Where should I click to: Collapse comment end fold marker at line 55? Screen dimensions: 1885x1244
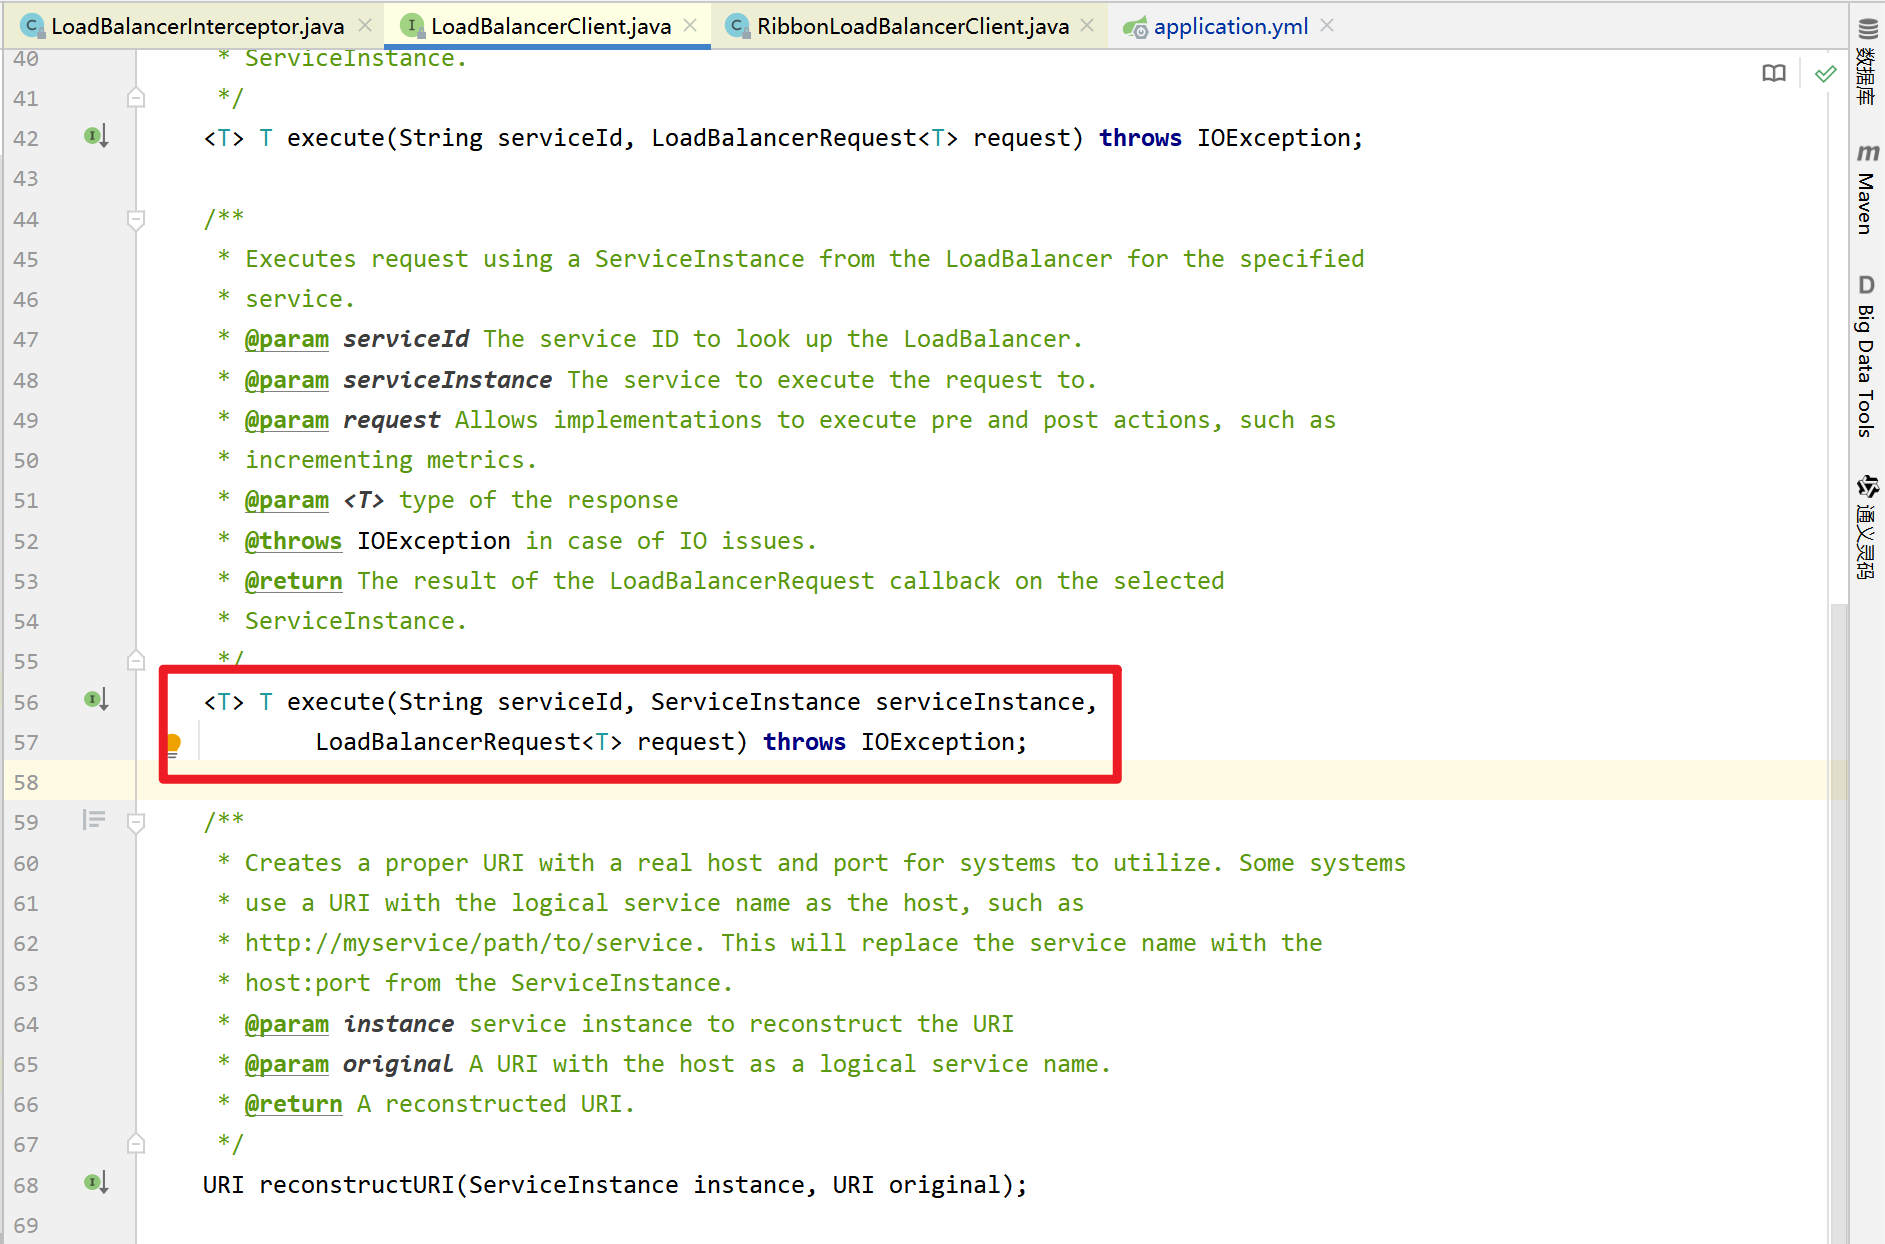click(137, 660)
